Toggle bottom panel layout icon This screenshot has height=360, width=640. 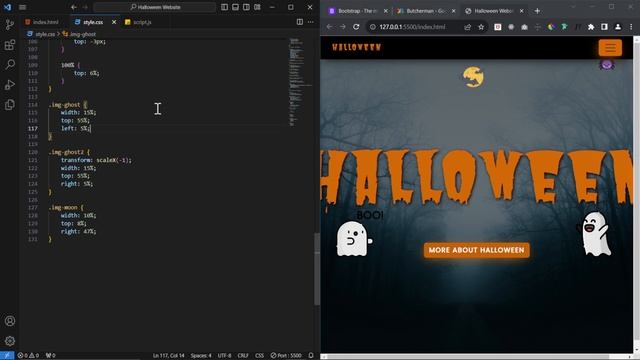236,7
